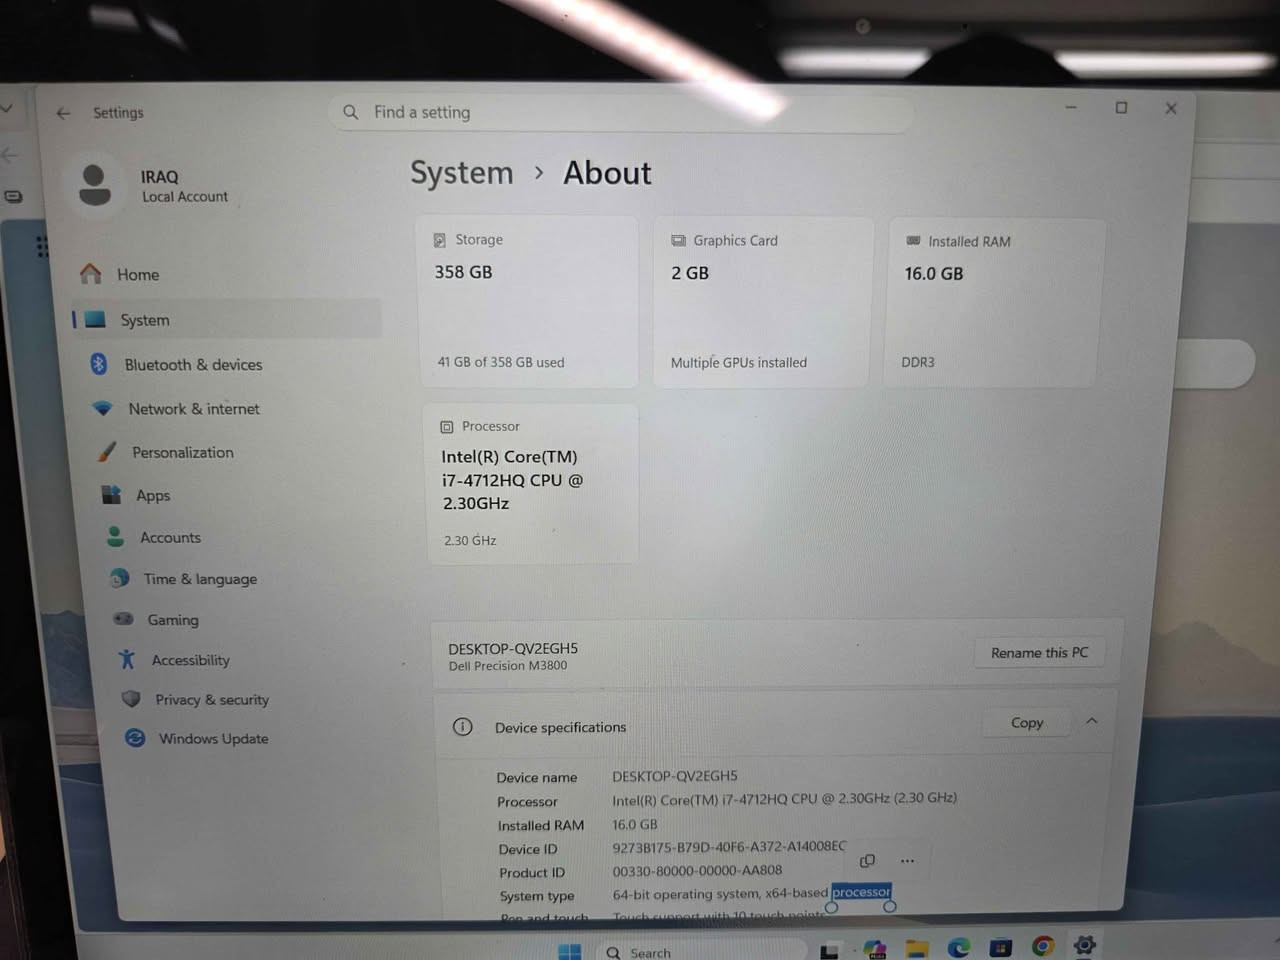The height and width of the screenshot is (960, 1280).
Task: Click the Home house icon
Action: 91,273
